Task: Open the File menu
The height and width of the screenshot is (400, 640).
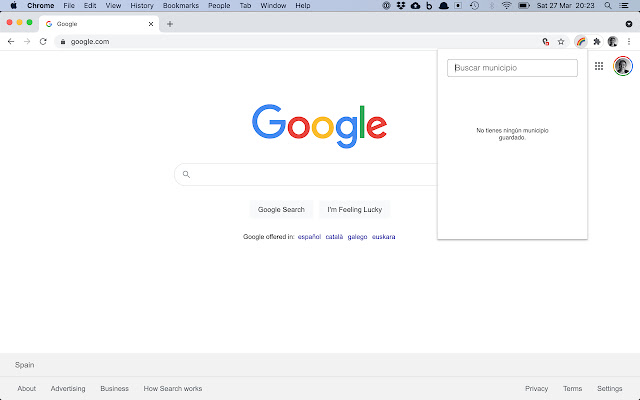Action: point(69,6)
